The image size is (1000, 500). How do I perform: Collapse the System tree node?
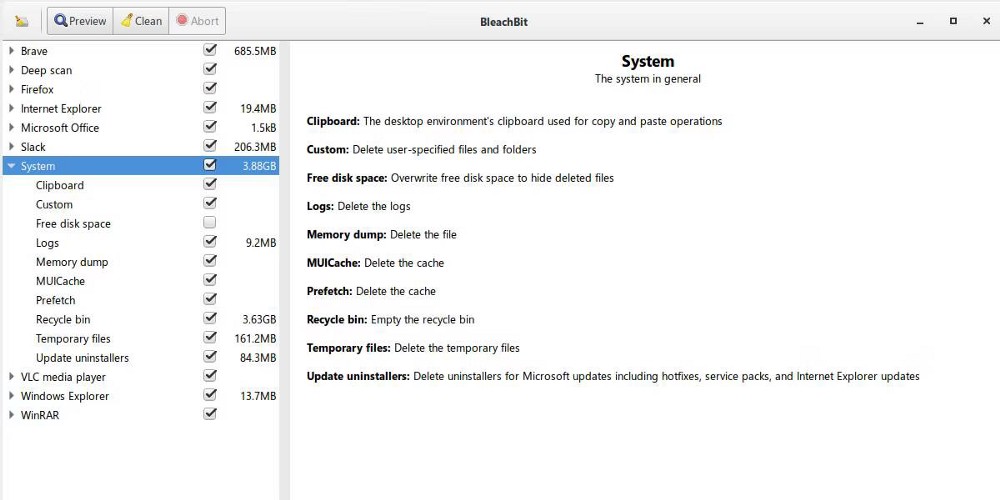(11, 166)
